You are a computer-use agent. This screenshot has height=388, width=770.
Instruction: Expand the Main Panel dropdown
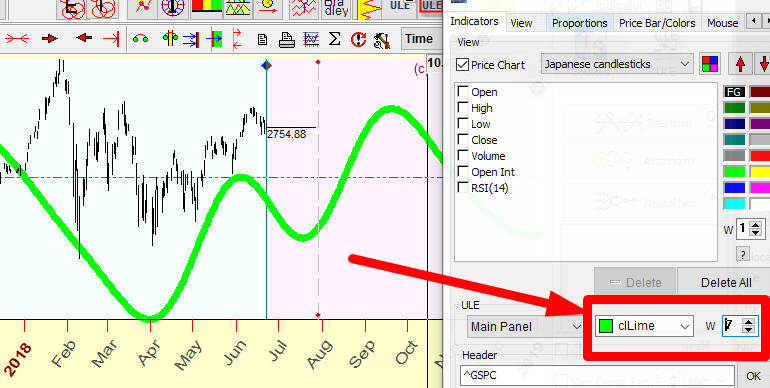pos(525,326)
